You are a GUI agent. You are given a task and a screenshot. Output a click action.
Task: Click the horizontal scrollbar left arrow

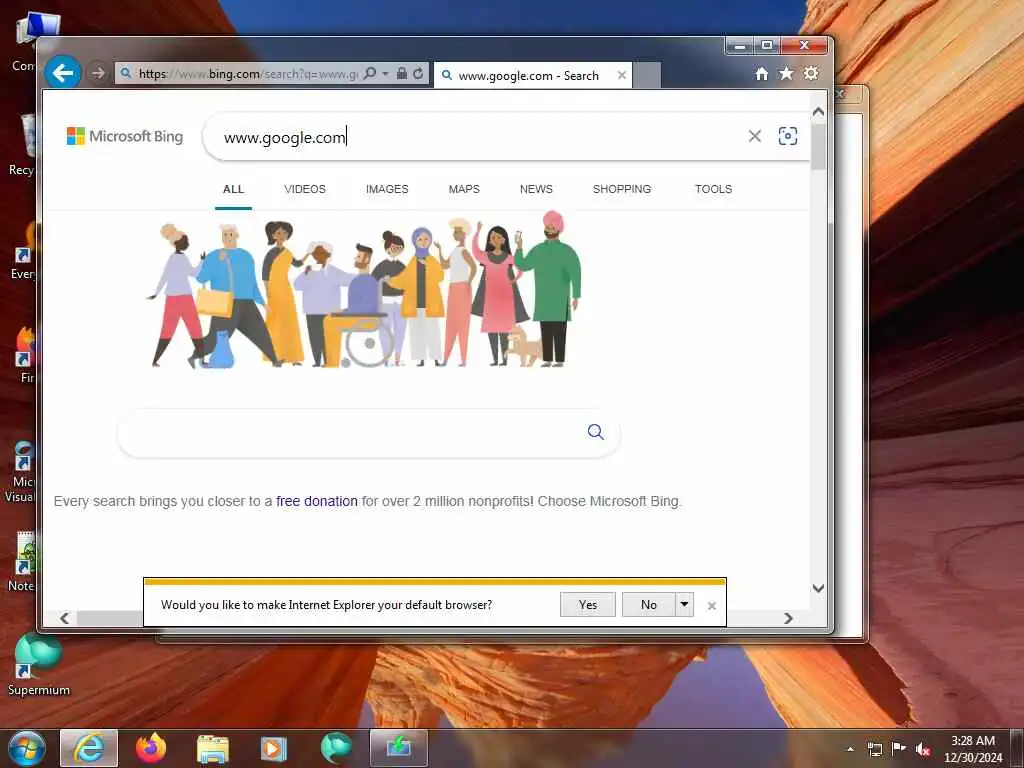(64, 618)
